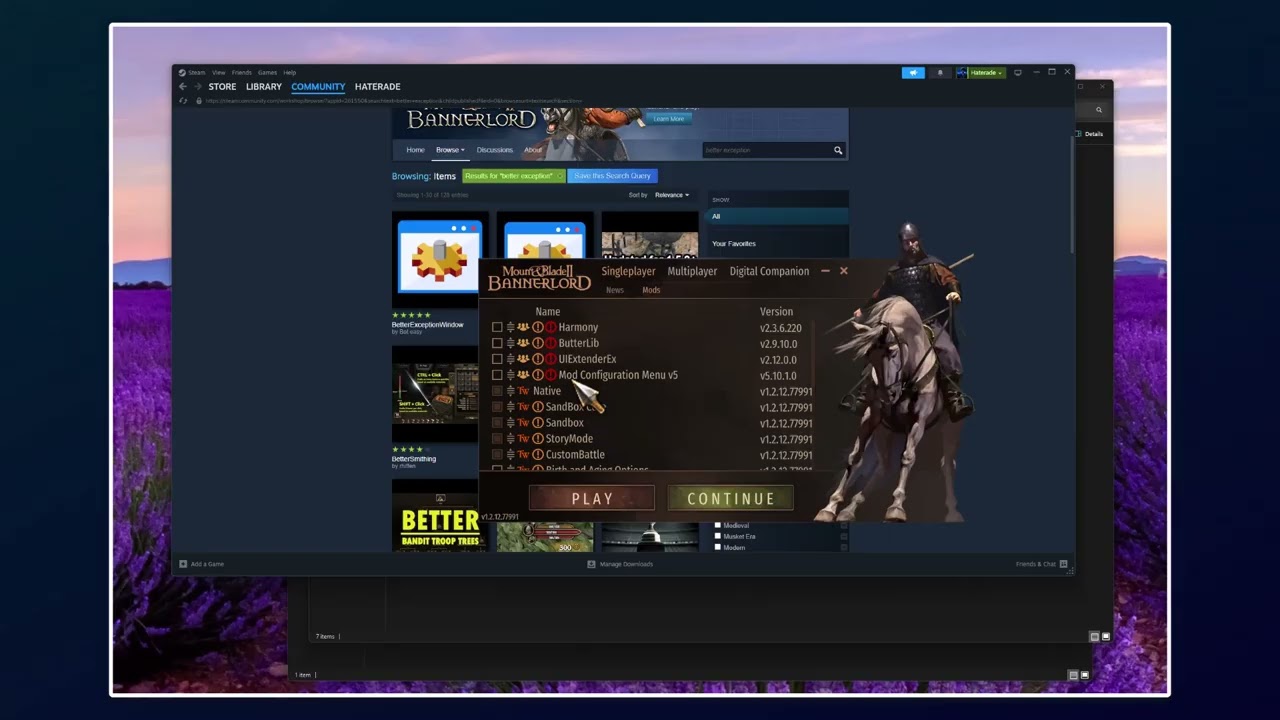Switch to the Multiplayer tab in launcher
This screenshot has height=720, width=1280.
[692, 271]
